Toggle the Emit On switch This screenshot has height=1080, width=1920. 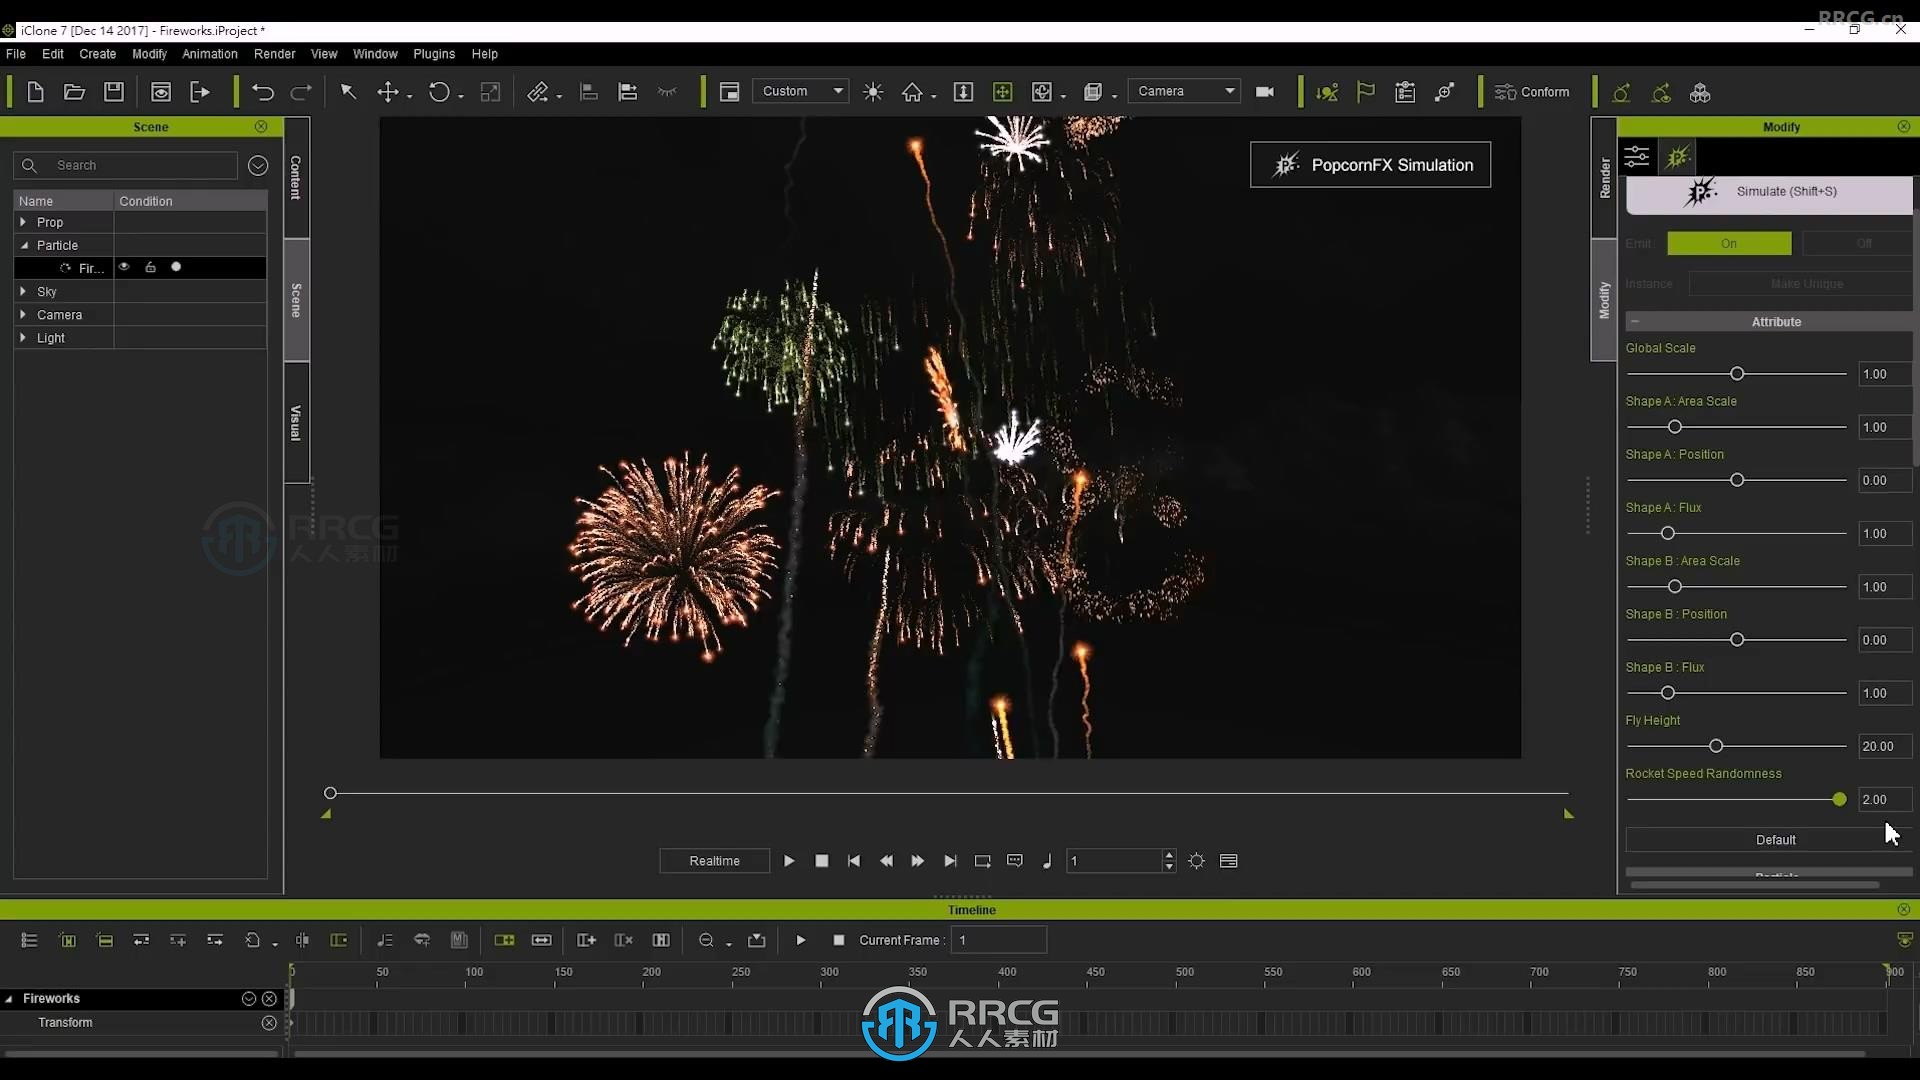coord(1729,243)
